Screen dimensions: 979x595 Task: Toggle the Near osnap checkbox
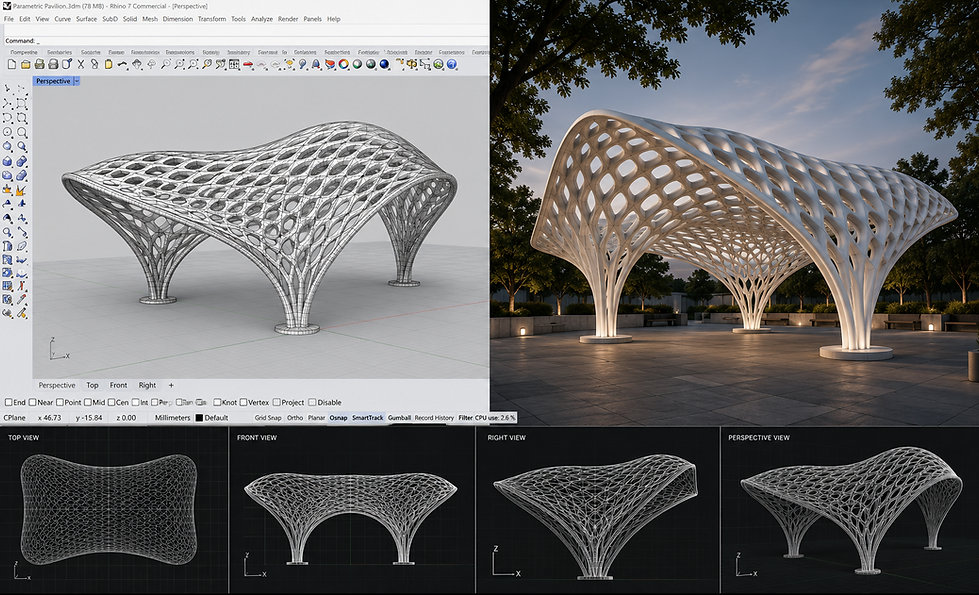pyautogui.click(x=32, y=403)
